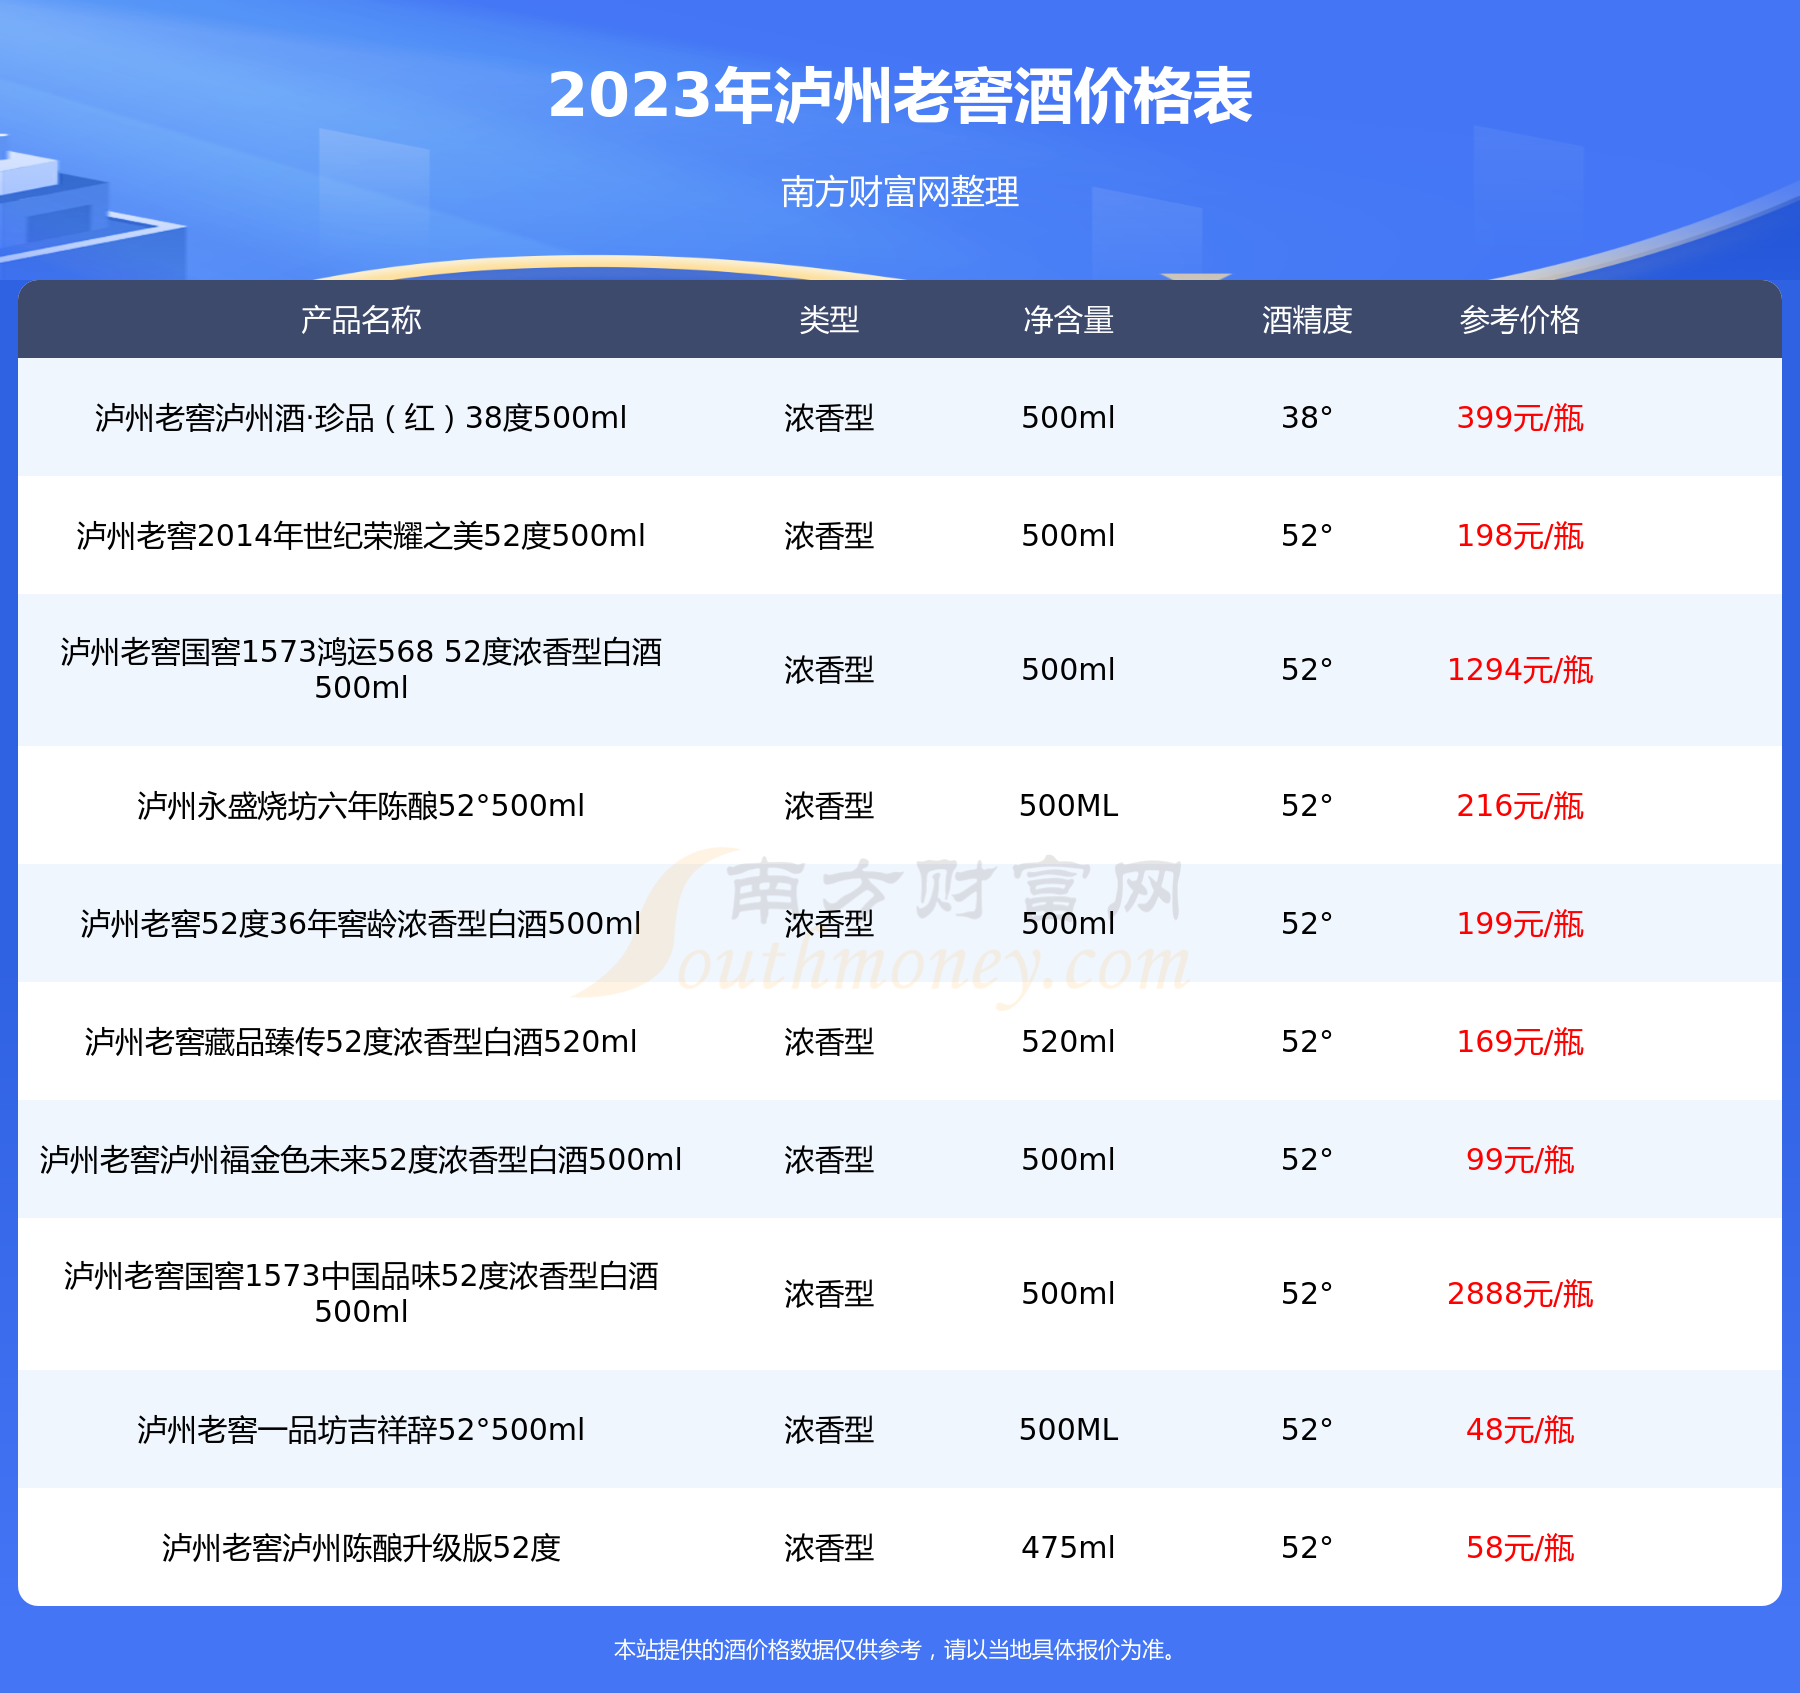1800x1693 pixels.
Task: Select product 泸州老窖泸州福金色未来52度浓香型白酒500ml
Action: [x=361, y=1159]
